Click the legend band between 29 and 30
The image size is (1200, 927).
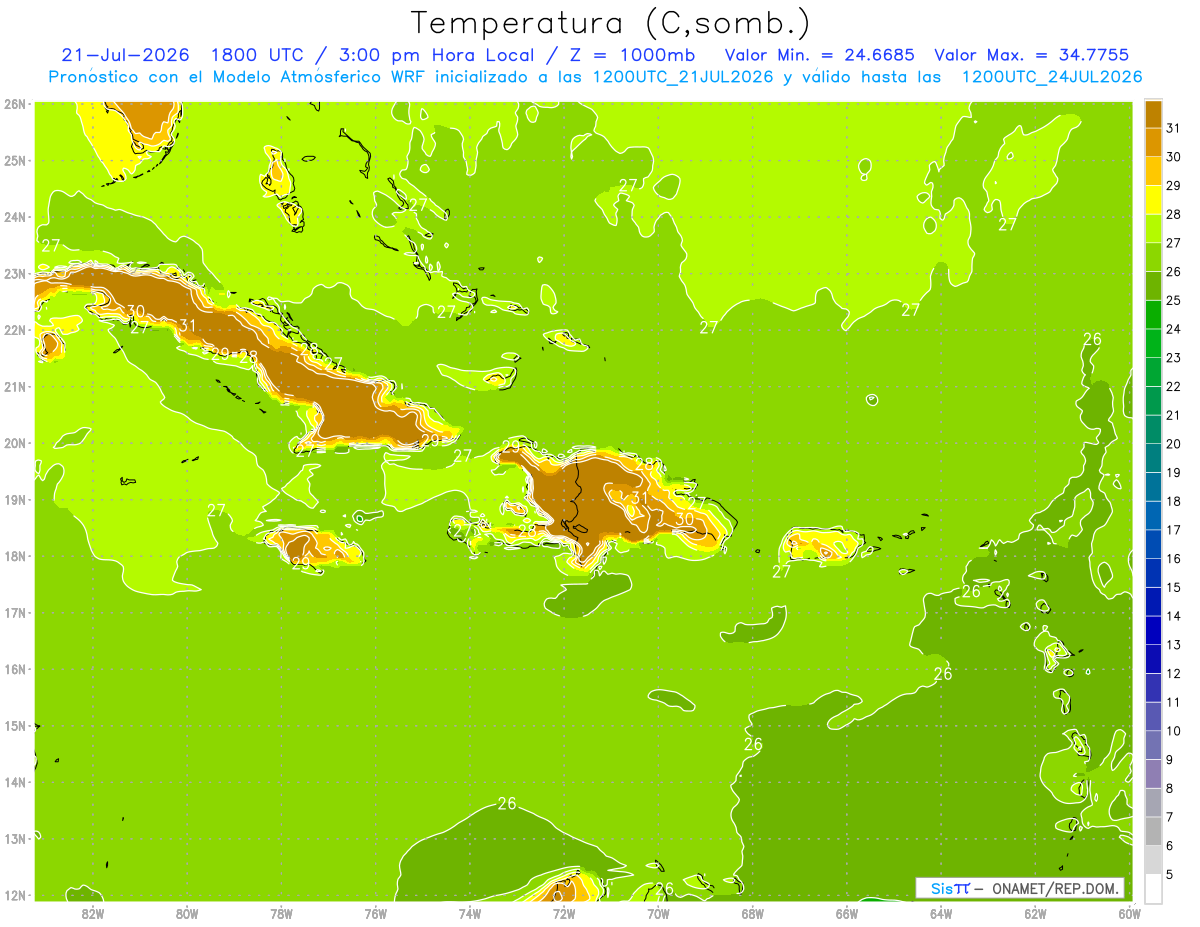click(1152, 171)
